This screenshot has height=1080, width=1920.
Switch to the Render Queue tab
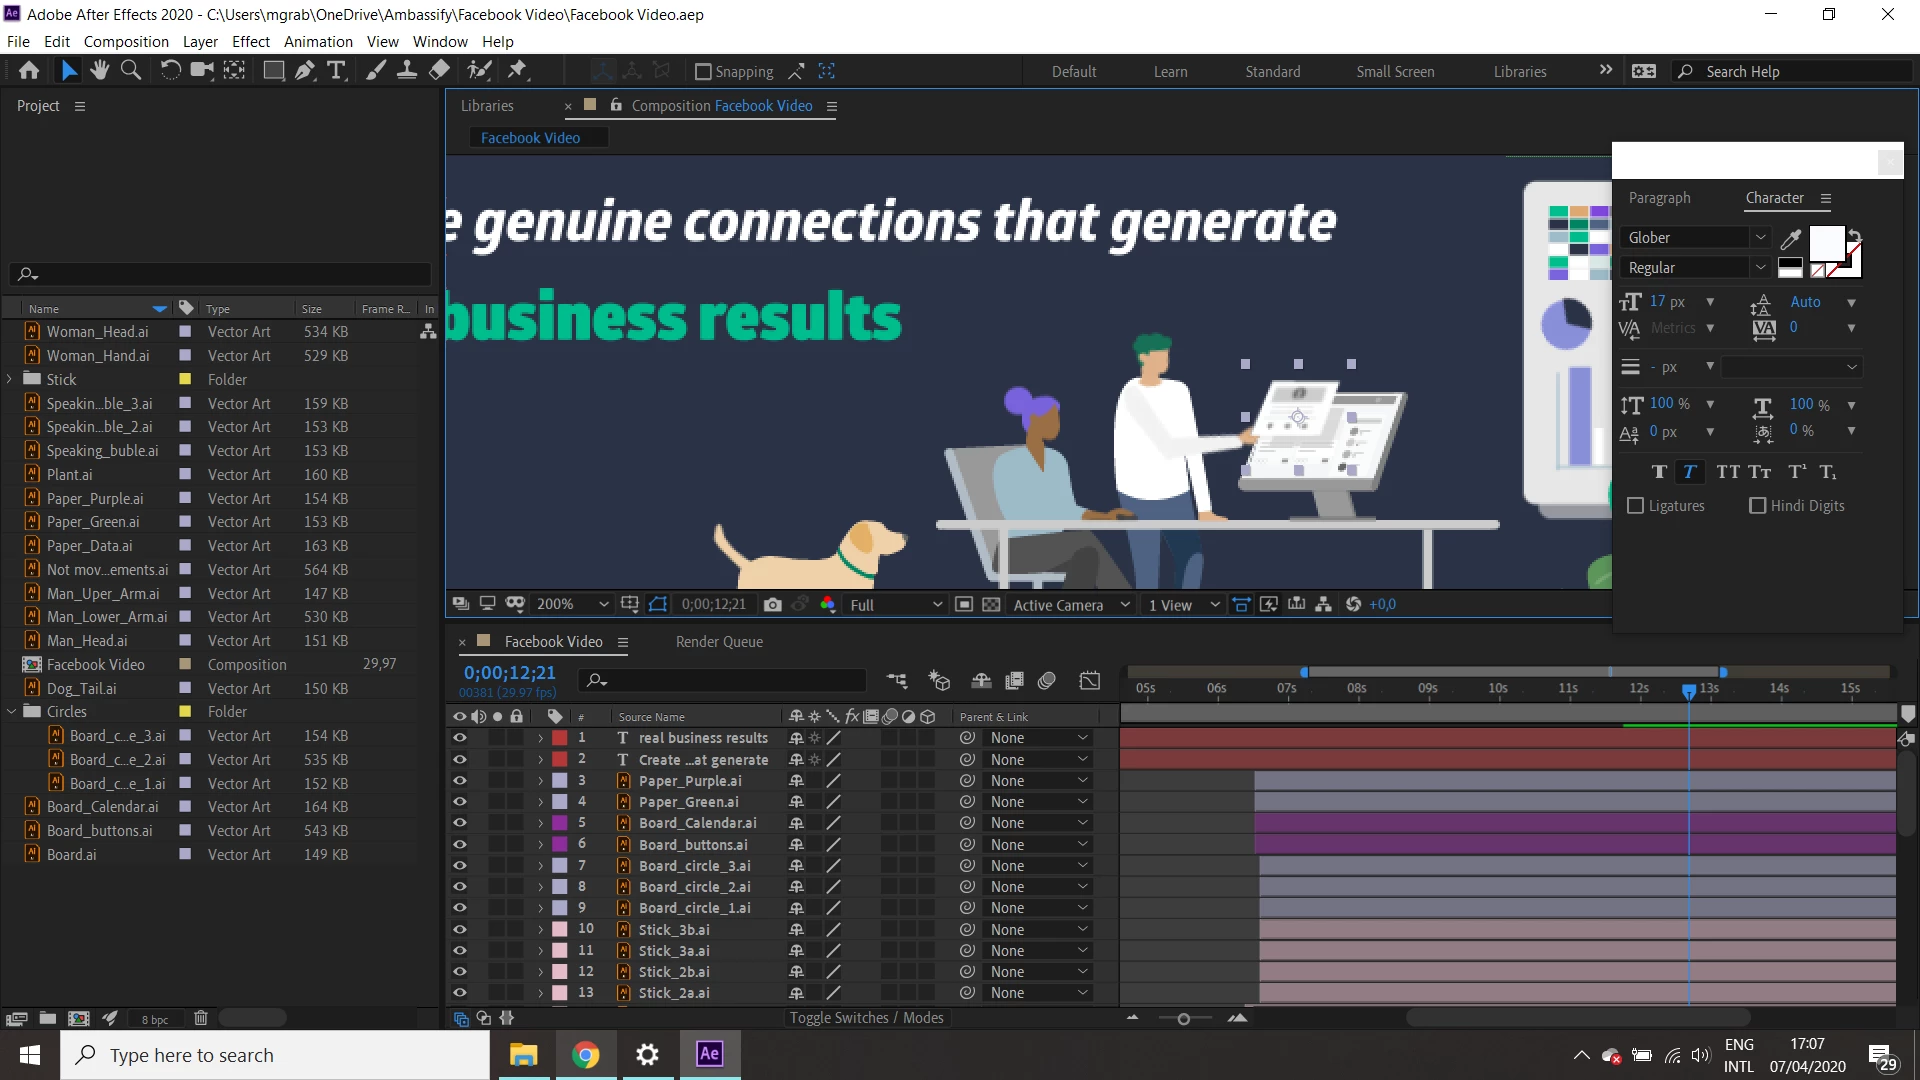tap(719, 642)
